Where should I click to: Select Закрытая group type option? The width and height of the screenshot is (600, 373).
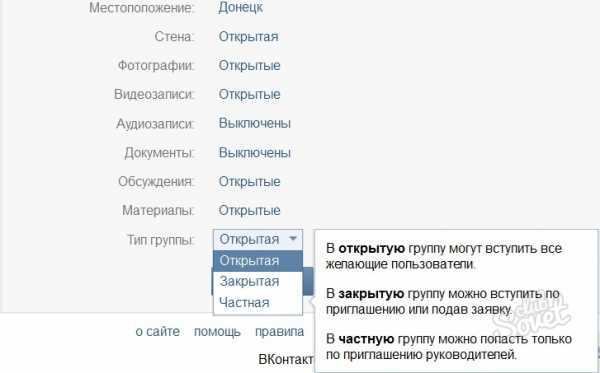tap(258, 282)
